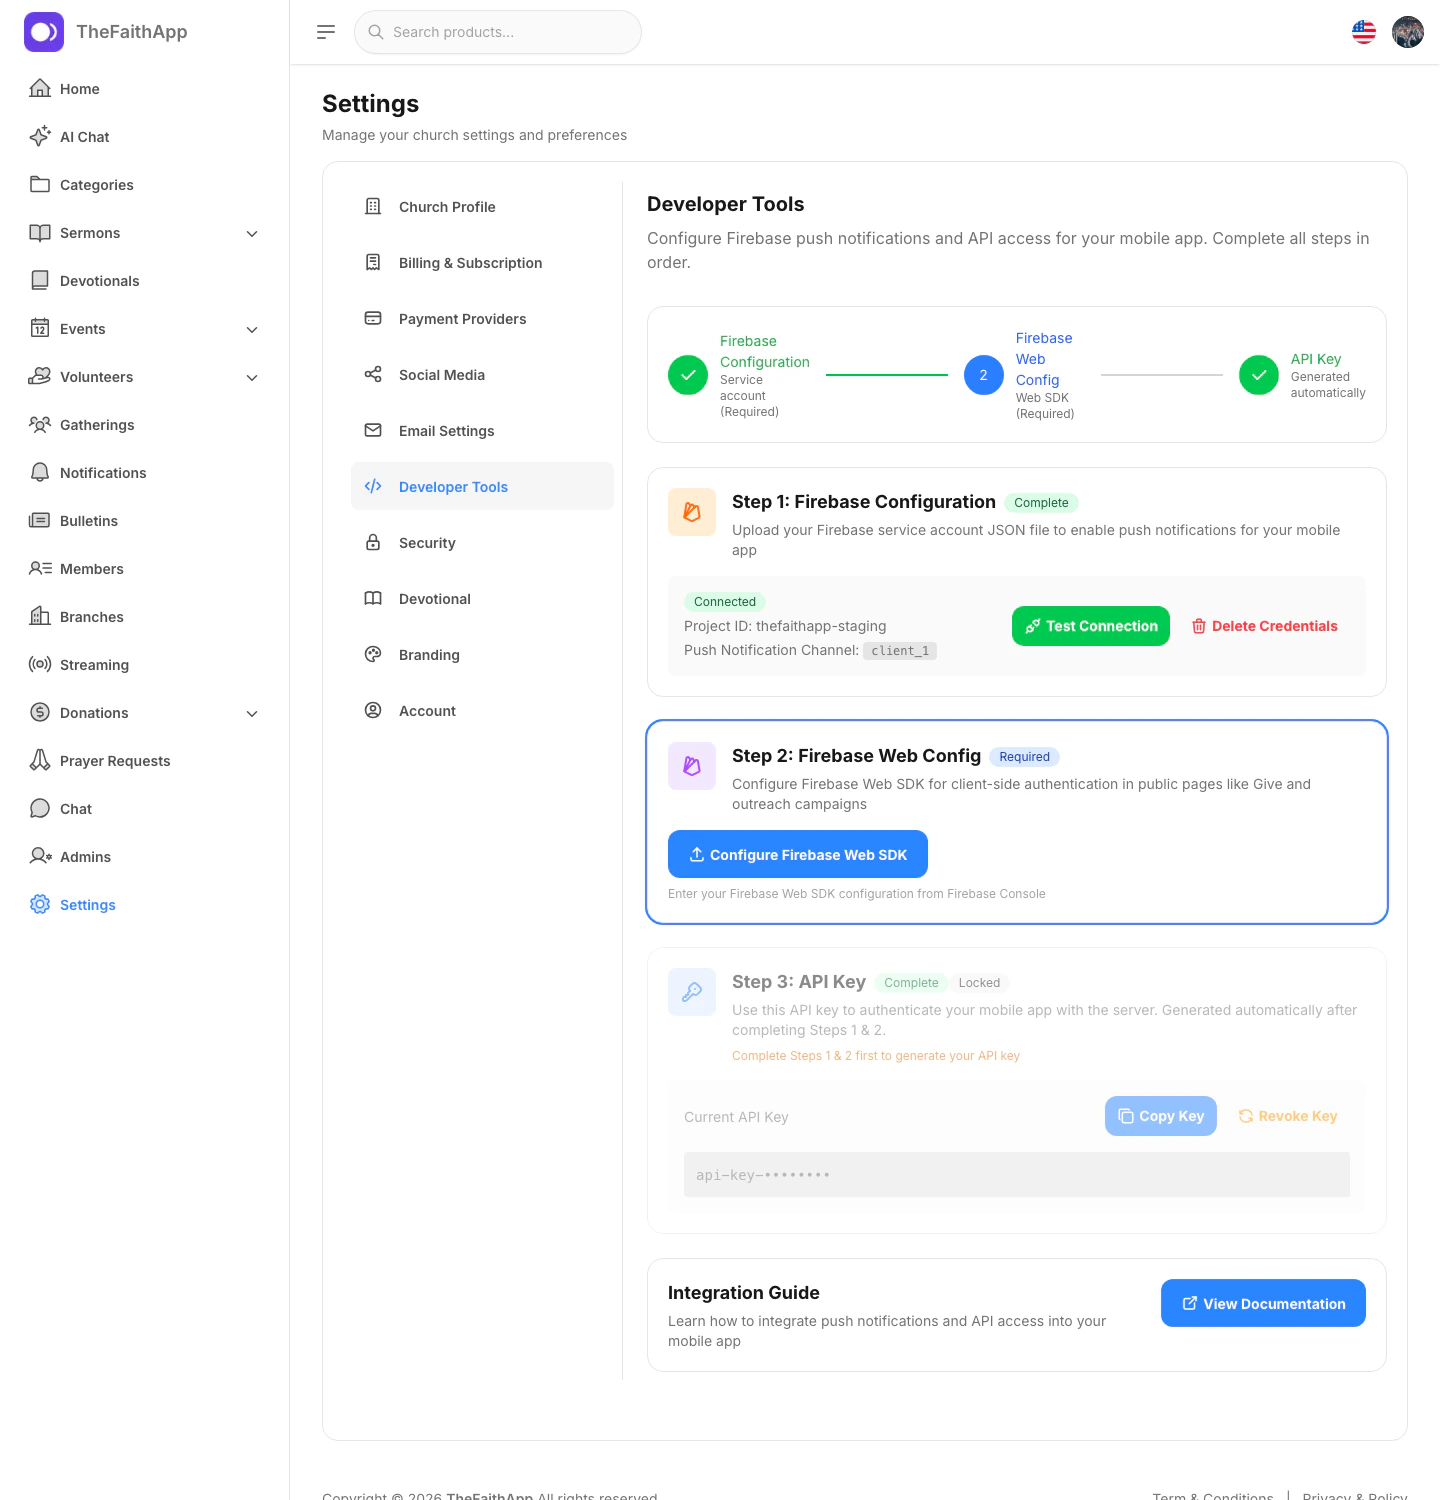Click the Connected status badge
This screenshot has width=1440, height=1500.
click(725, 602)
